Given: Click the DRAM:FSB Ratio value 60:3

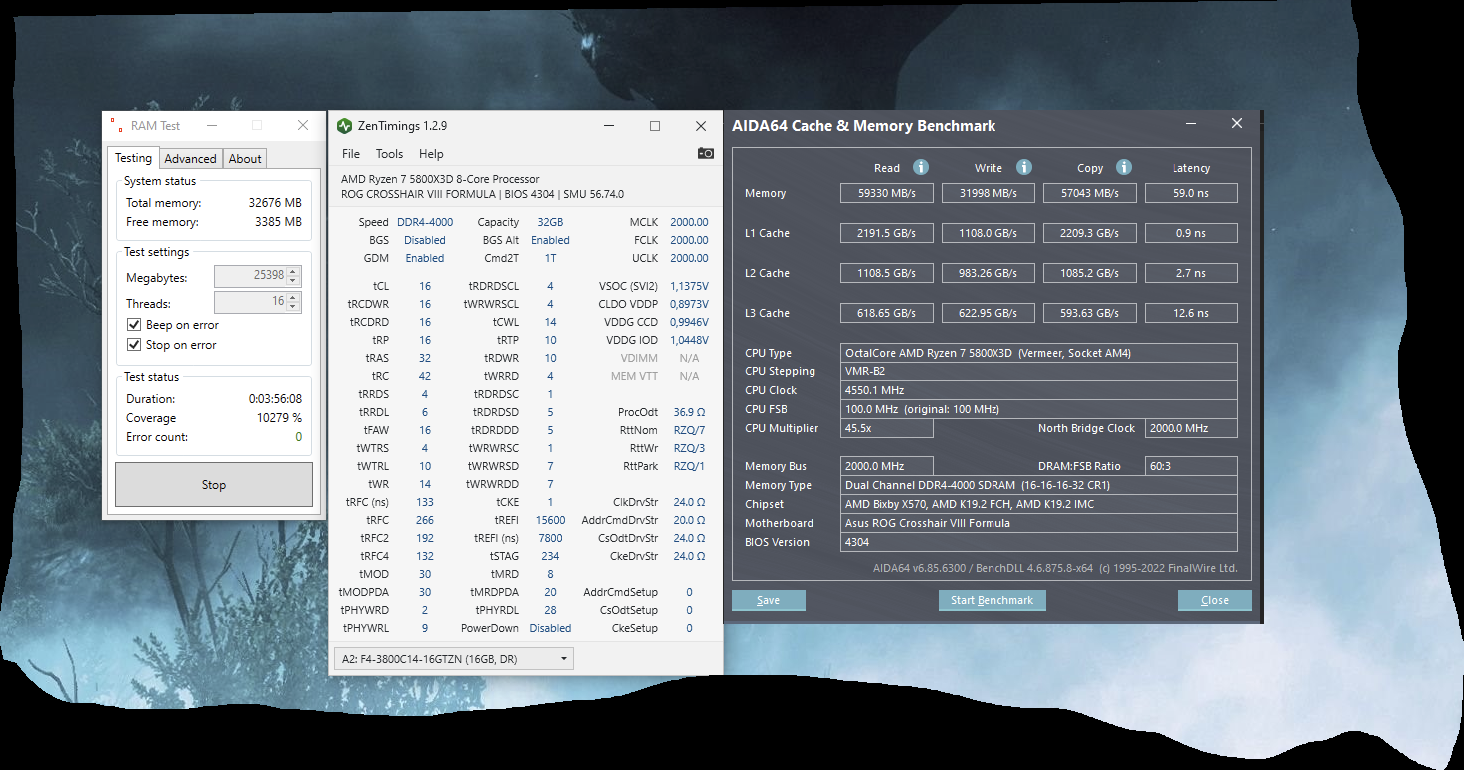Looking at the screenshot, I should tap(1191, 466).
